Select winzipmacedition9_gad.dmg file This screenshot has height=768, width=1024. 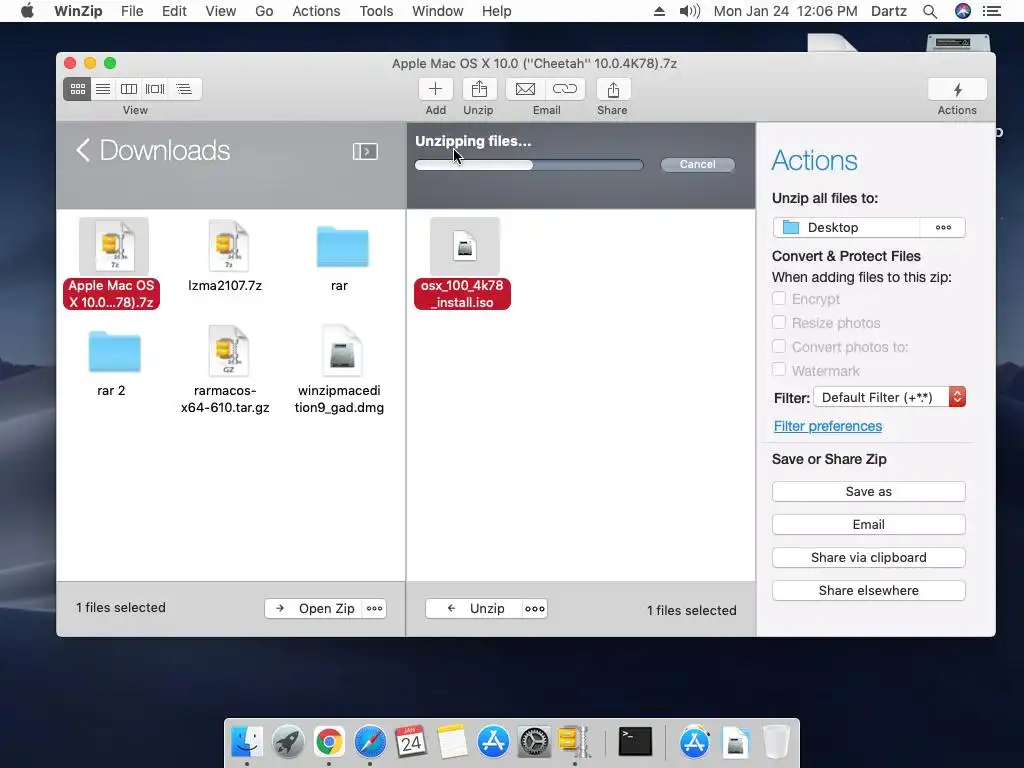tap(340, 369)
